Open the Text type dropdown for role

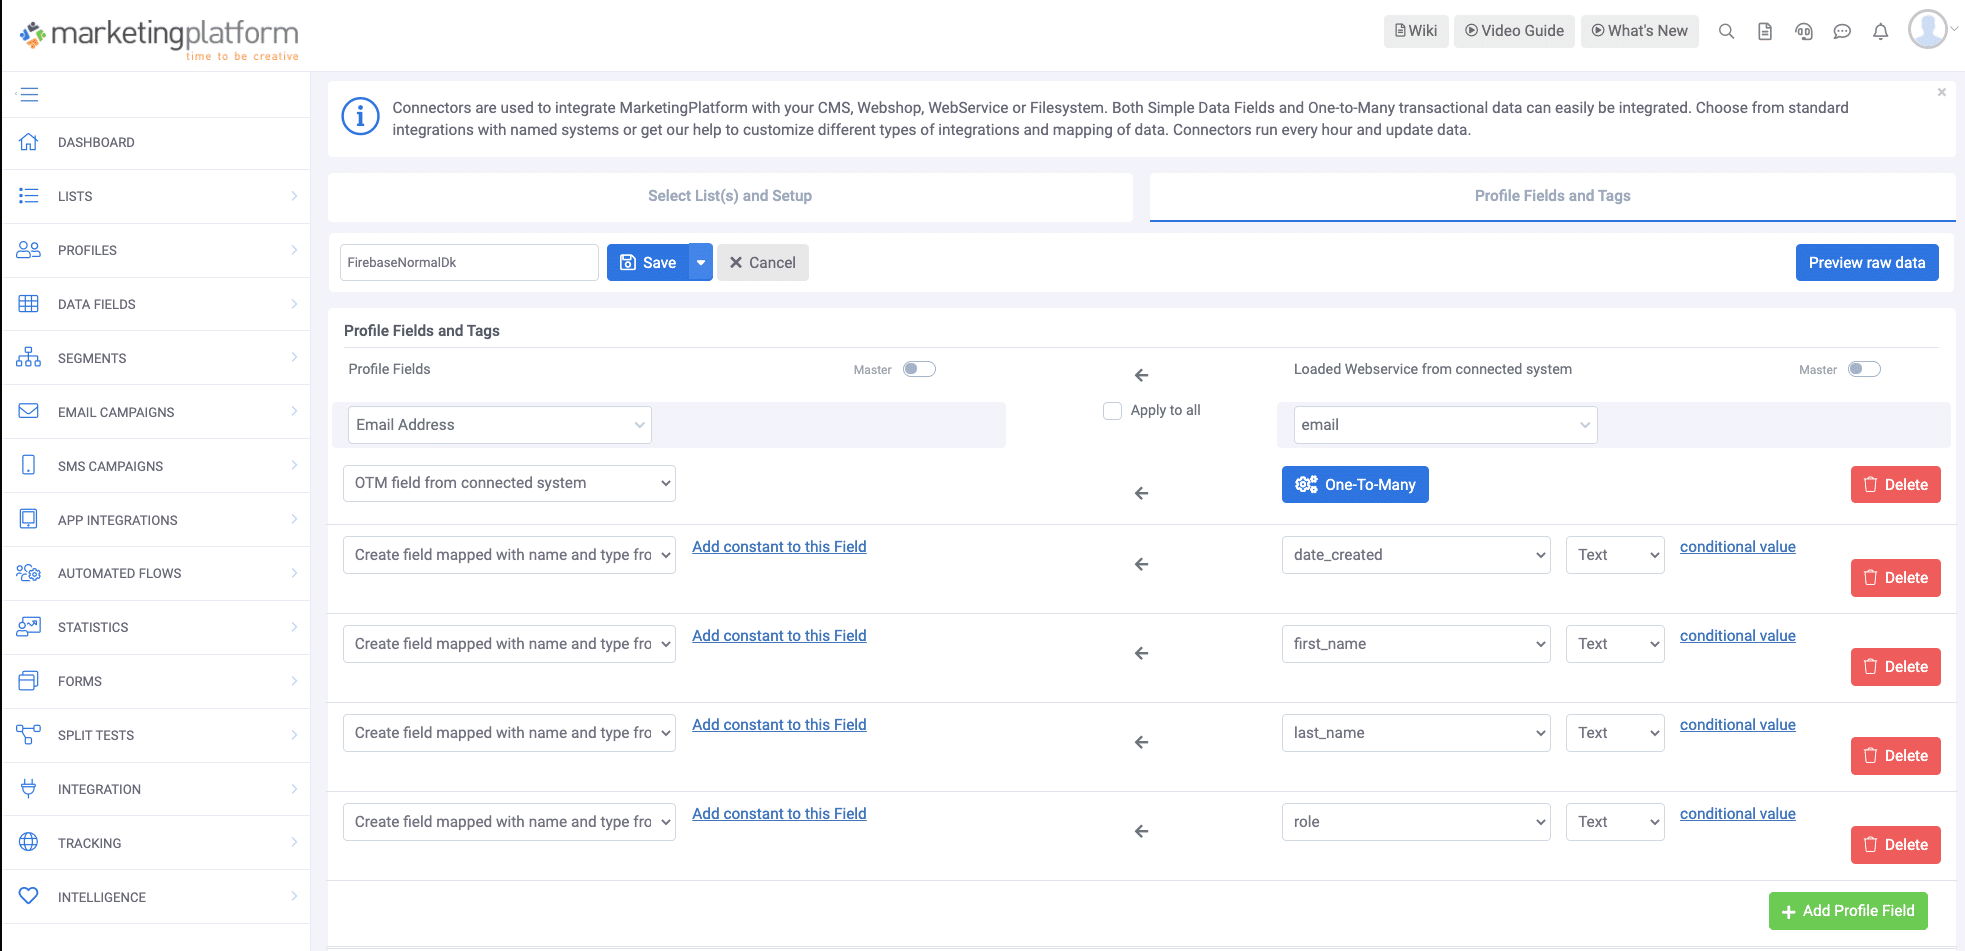pyautogui.click(x=1615, y=822)
